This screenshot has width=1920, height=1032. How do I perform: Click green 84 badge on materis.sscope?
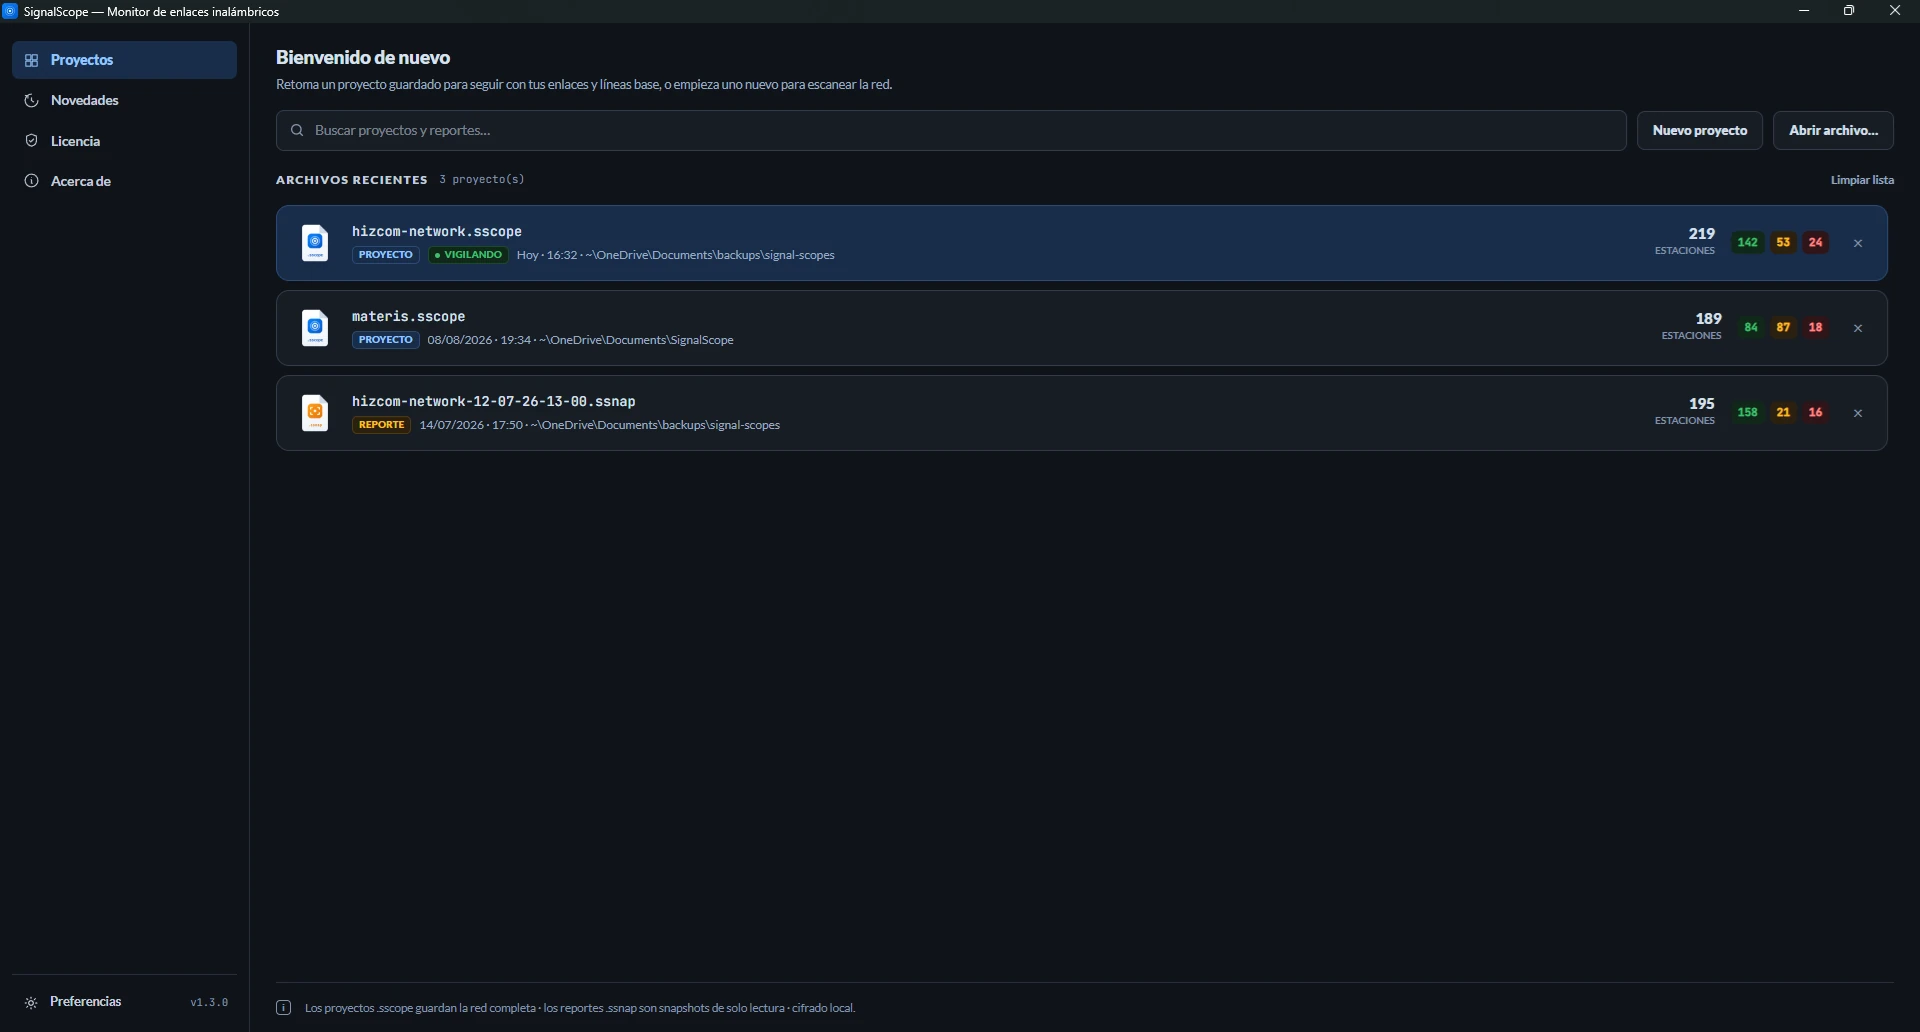(1751, 328)
